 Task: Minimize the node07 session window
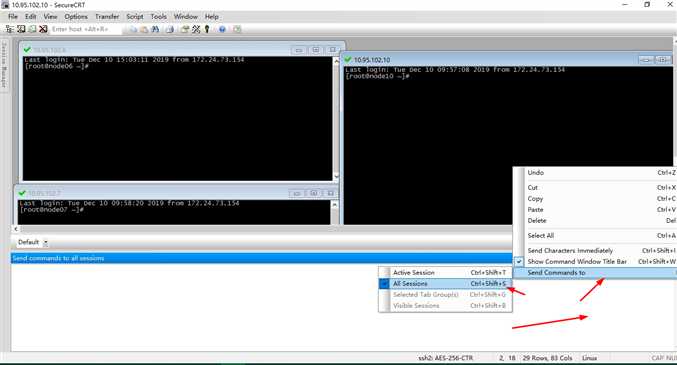297,193
